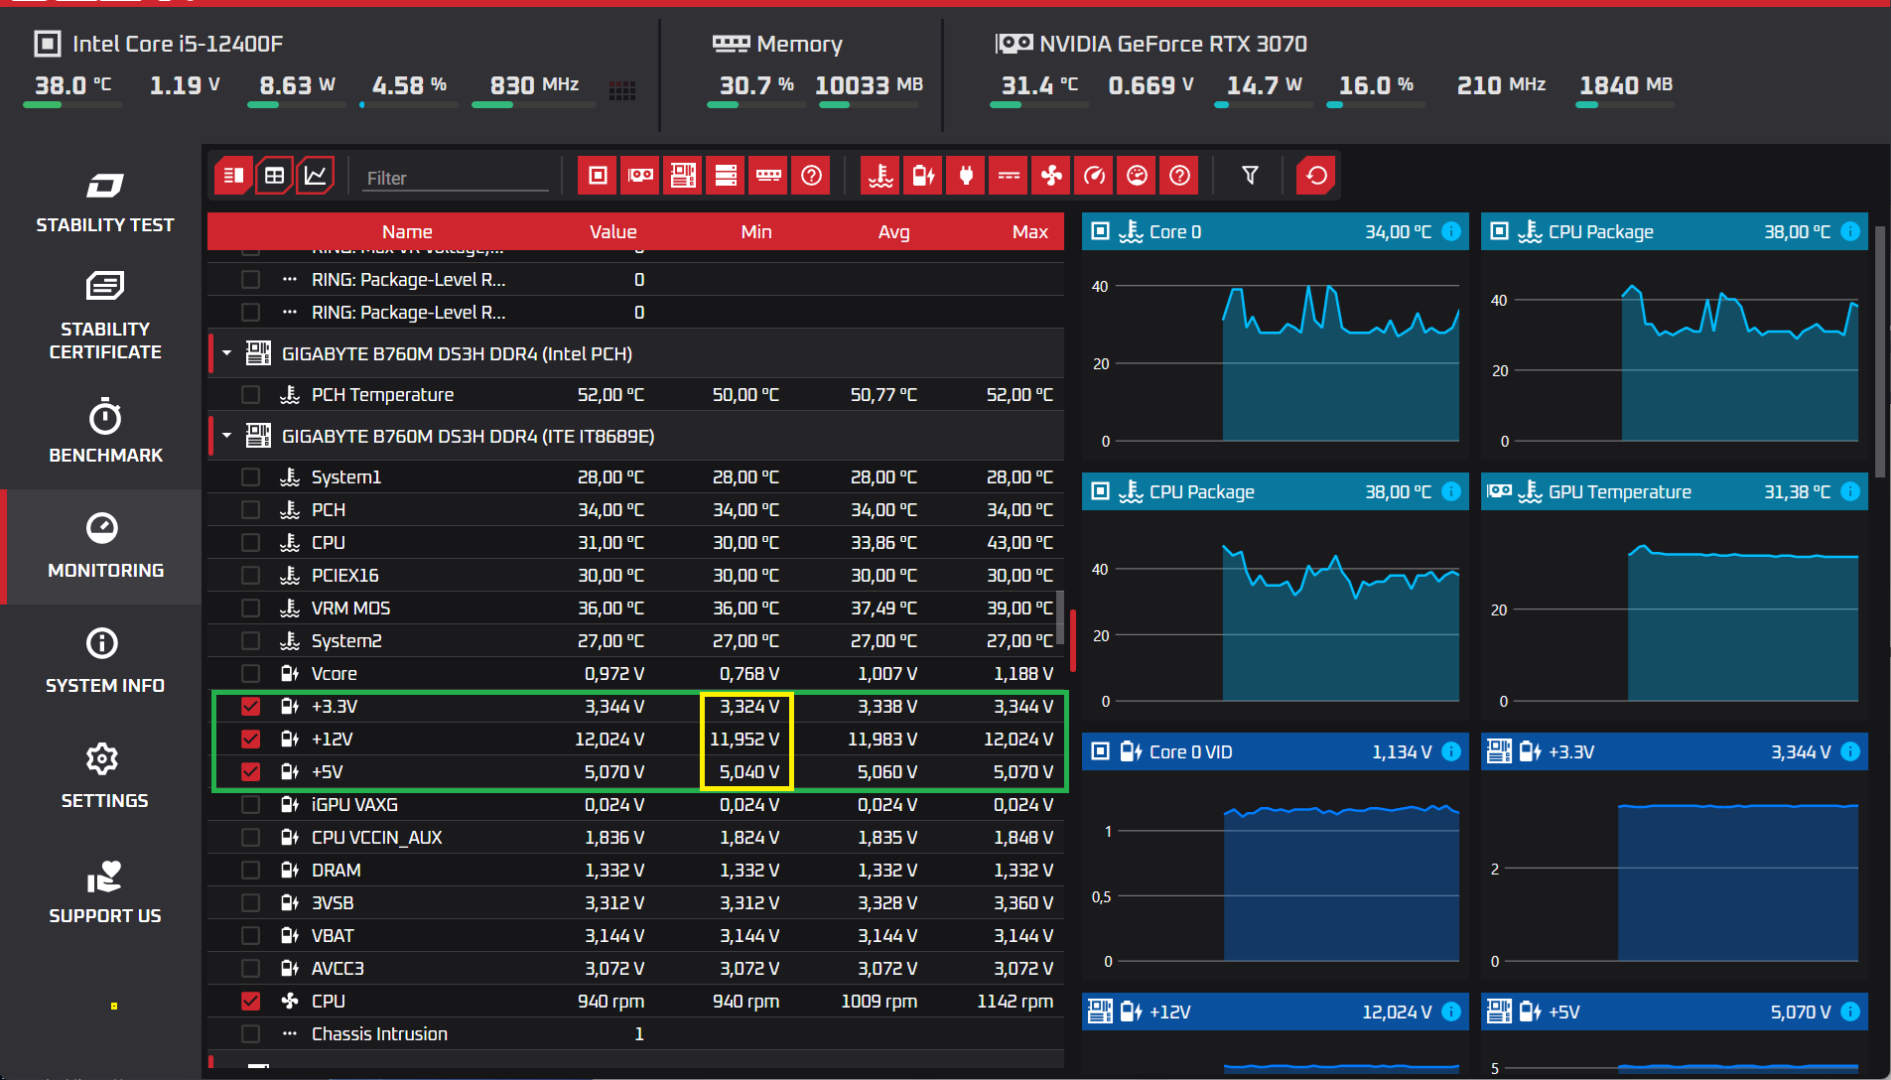Screen dimensions: 1891x1080
Task: Uncheck the +12V sensor checkbox
Action: pyautogui.click(x=250, y=739)
